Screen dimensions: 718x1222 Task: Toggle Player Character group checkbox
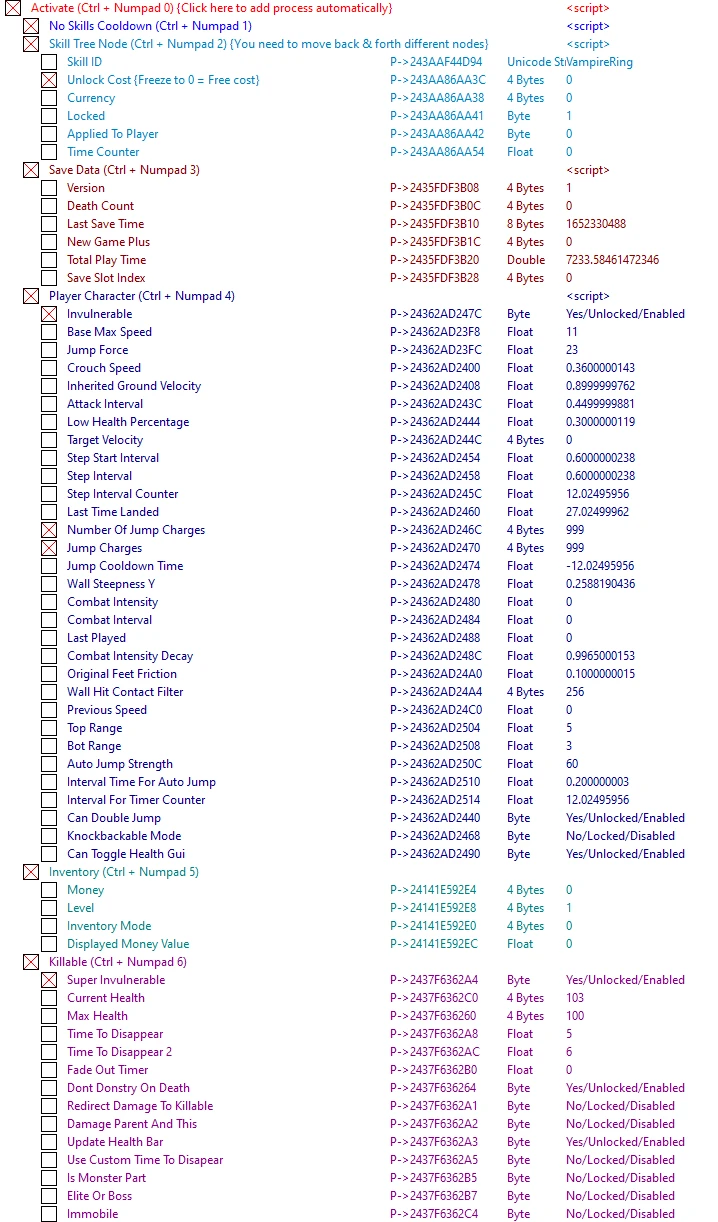tap(31, 296)
